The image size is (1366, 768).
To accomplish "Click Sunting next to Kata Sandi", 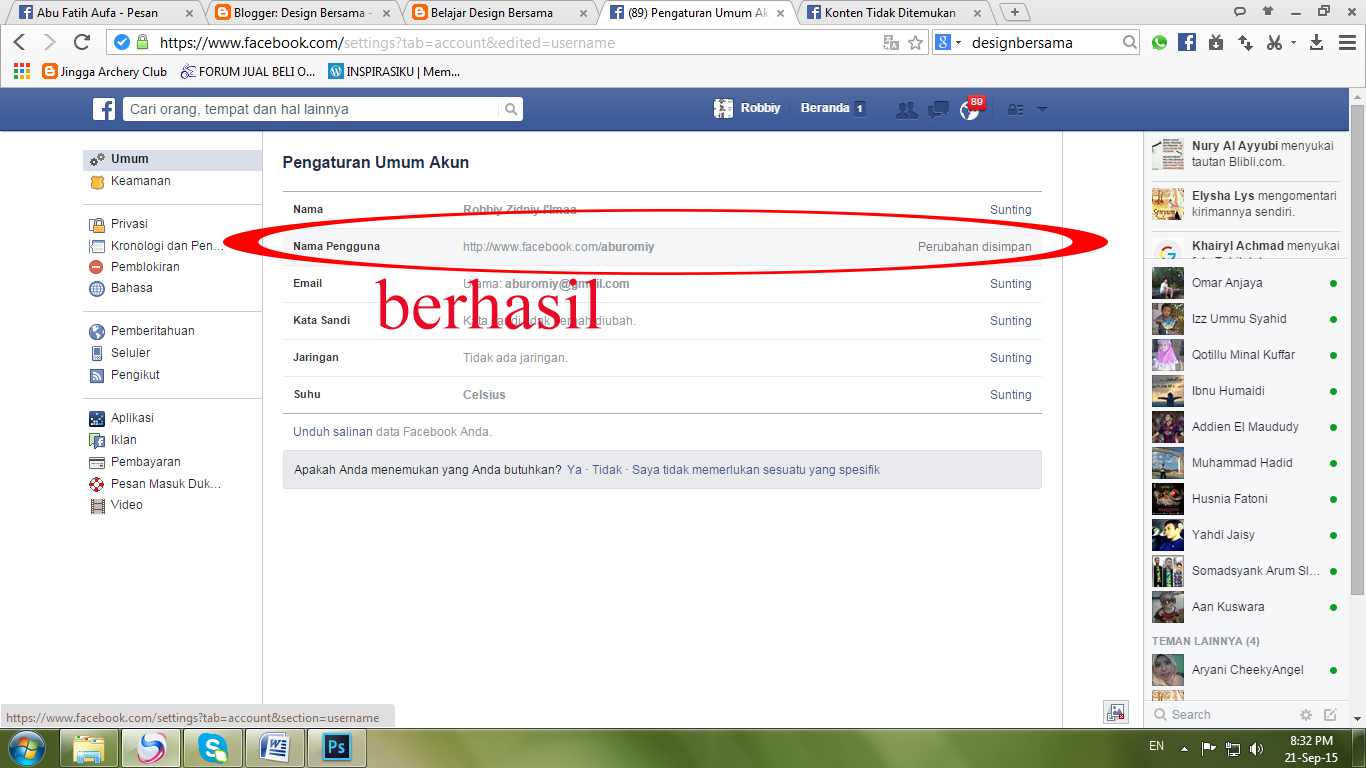I will 1010,320.
